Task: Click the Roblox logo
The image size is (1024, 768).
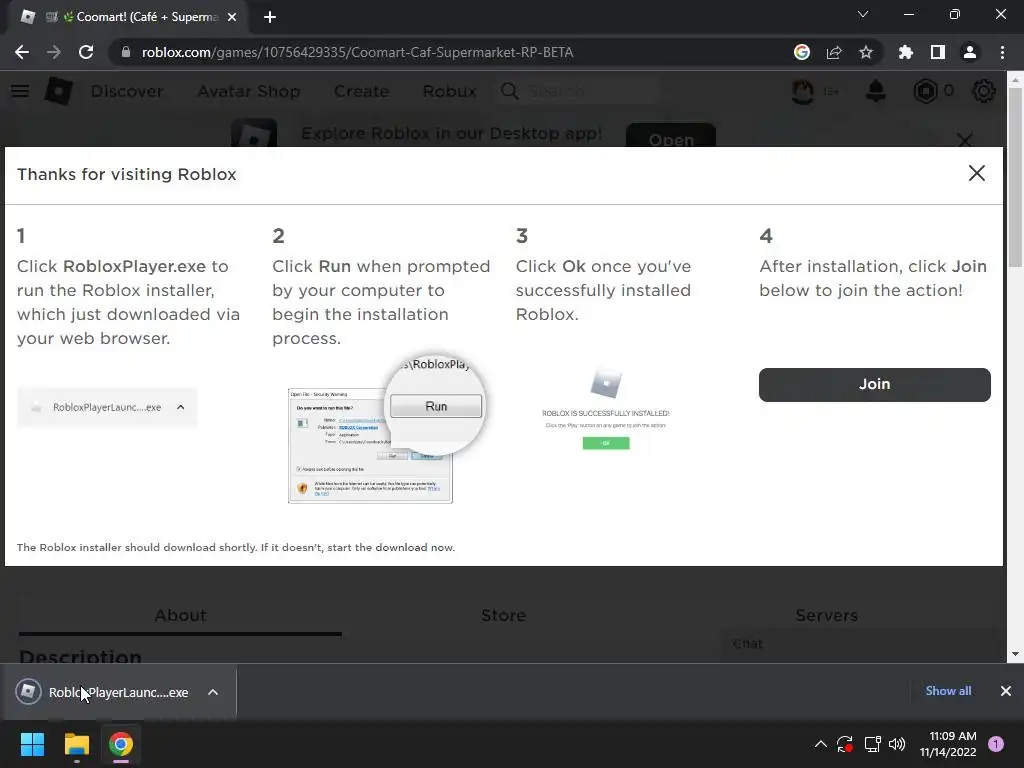Action: pyautogui.click(x=58, y=91)
